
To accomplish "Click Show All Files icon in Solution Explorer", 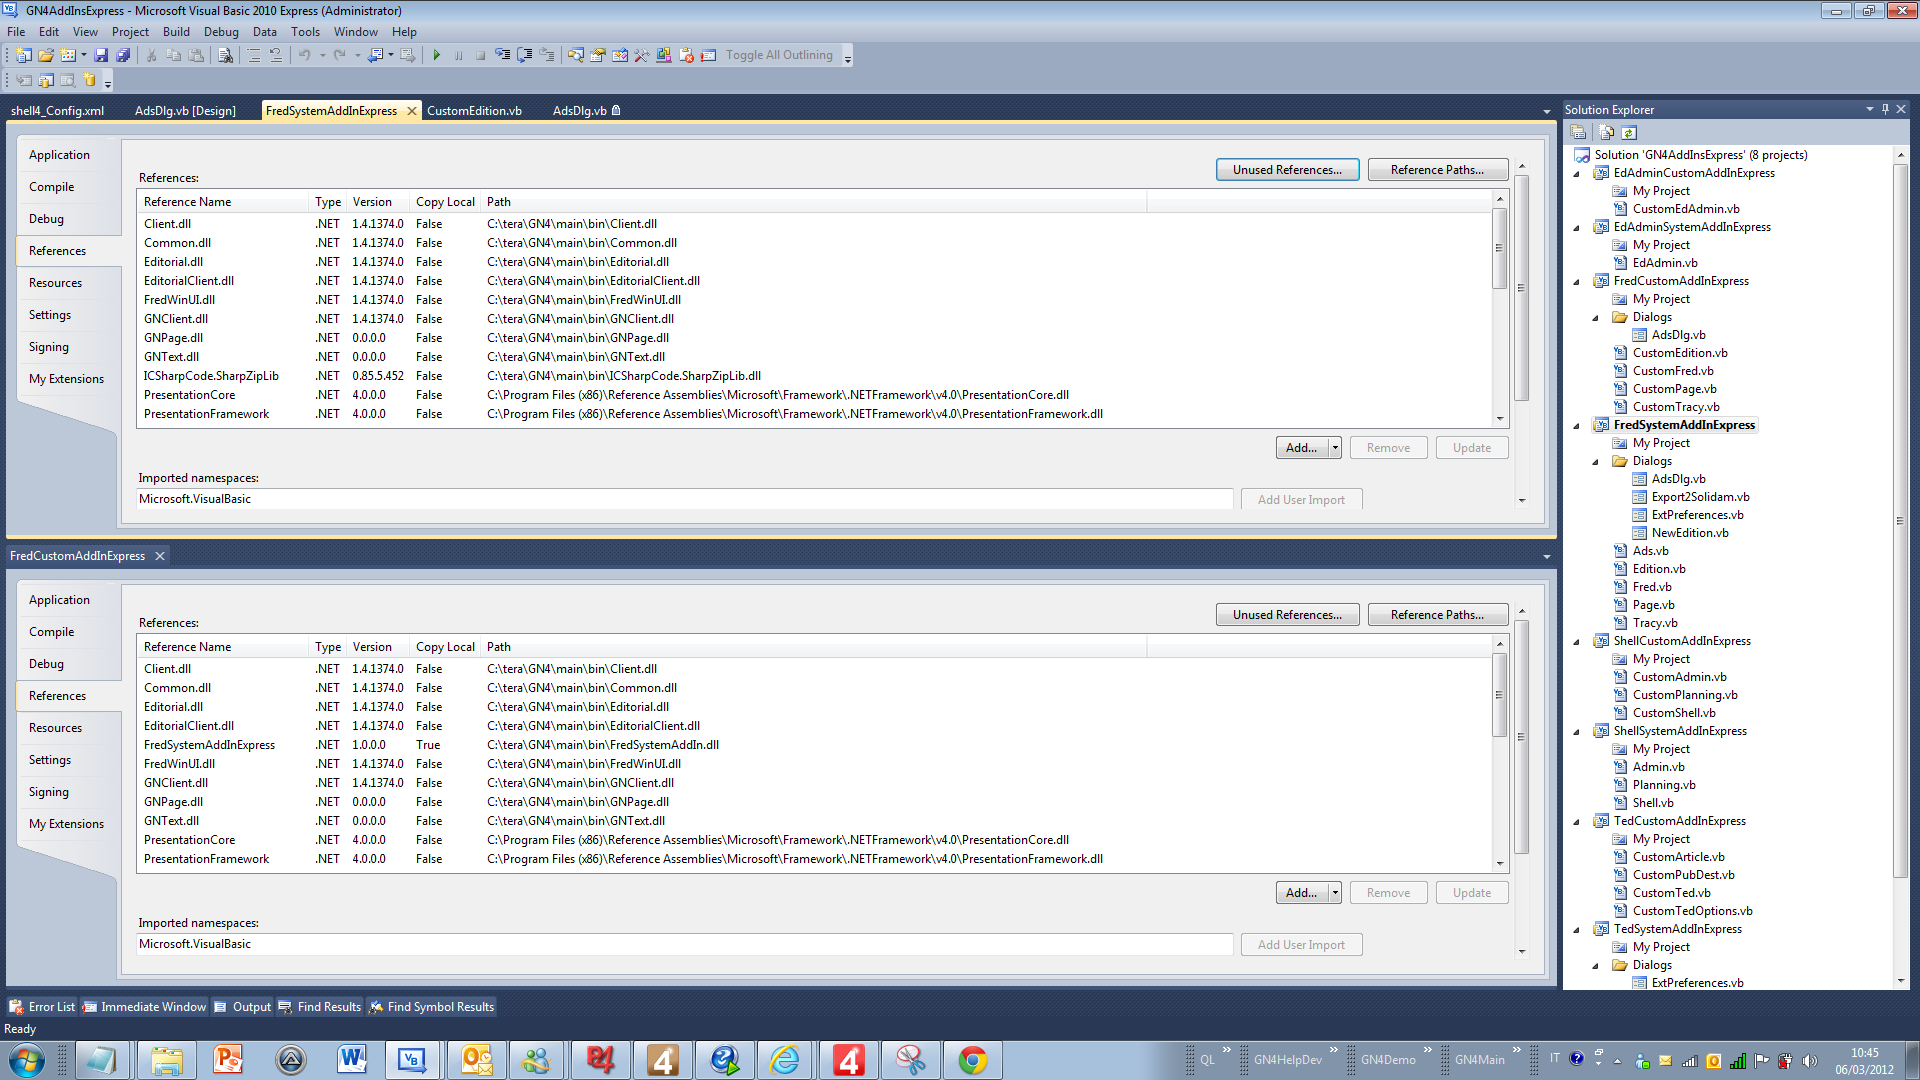I will click(1606, 132).
